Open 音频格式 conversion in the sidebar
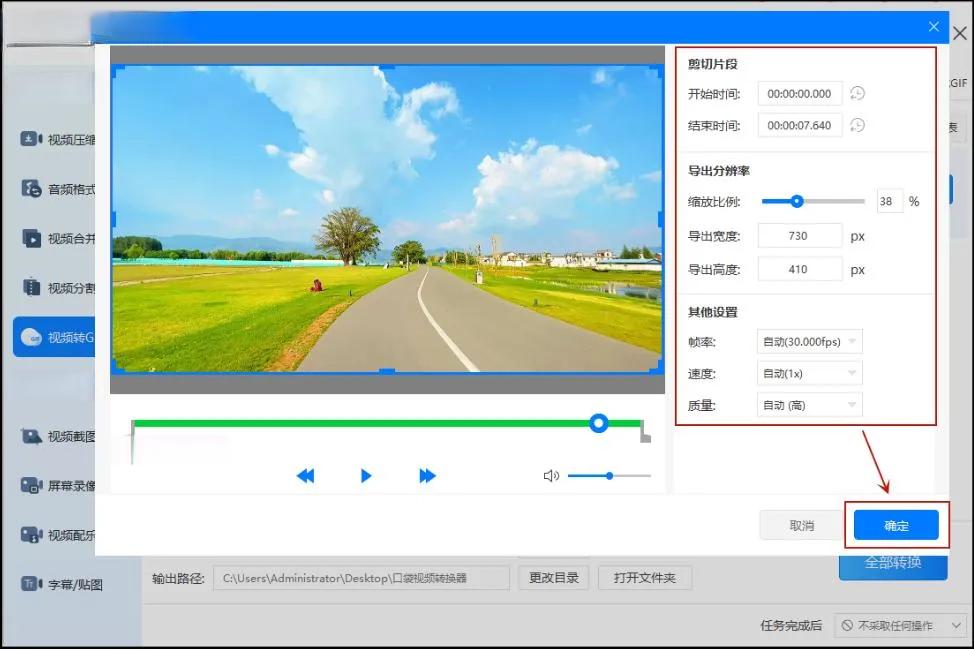974x649 pixels. [57, 189]
